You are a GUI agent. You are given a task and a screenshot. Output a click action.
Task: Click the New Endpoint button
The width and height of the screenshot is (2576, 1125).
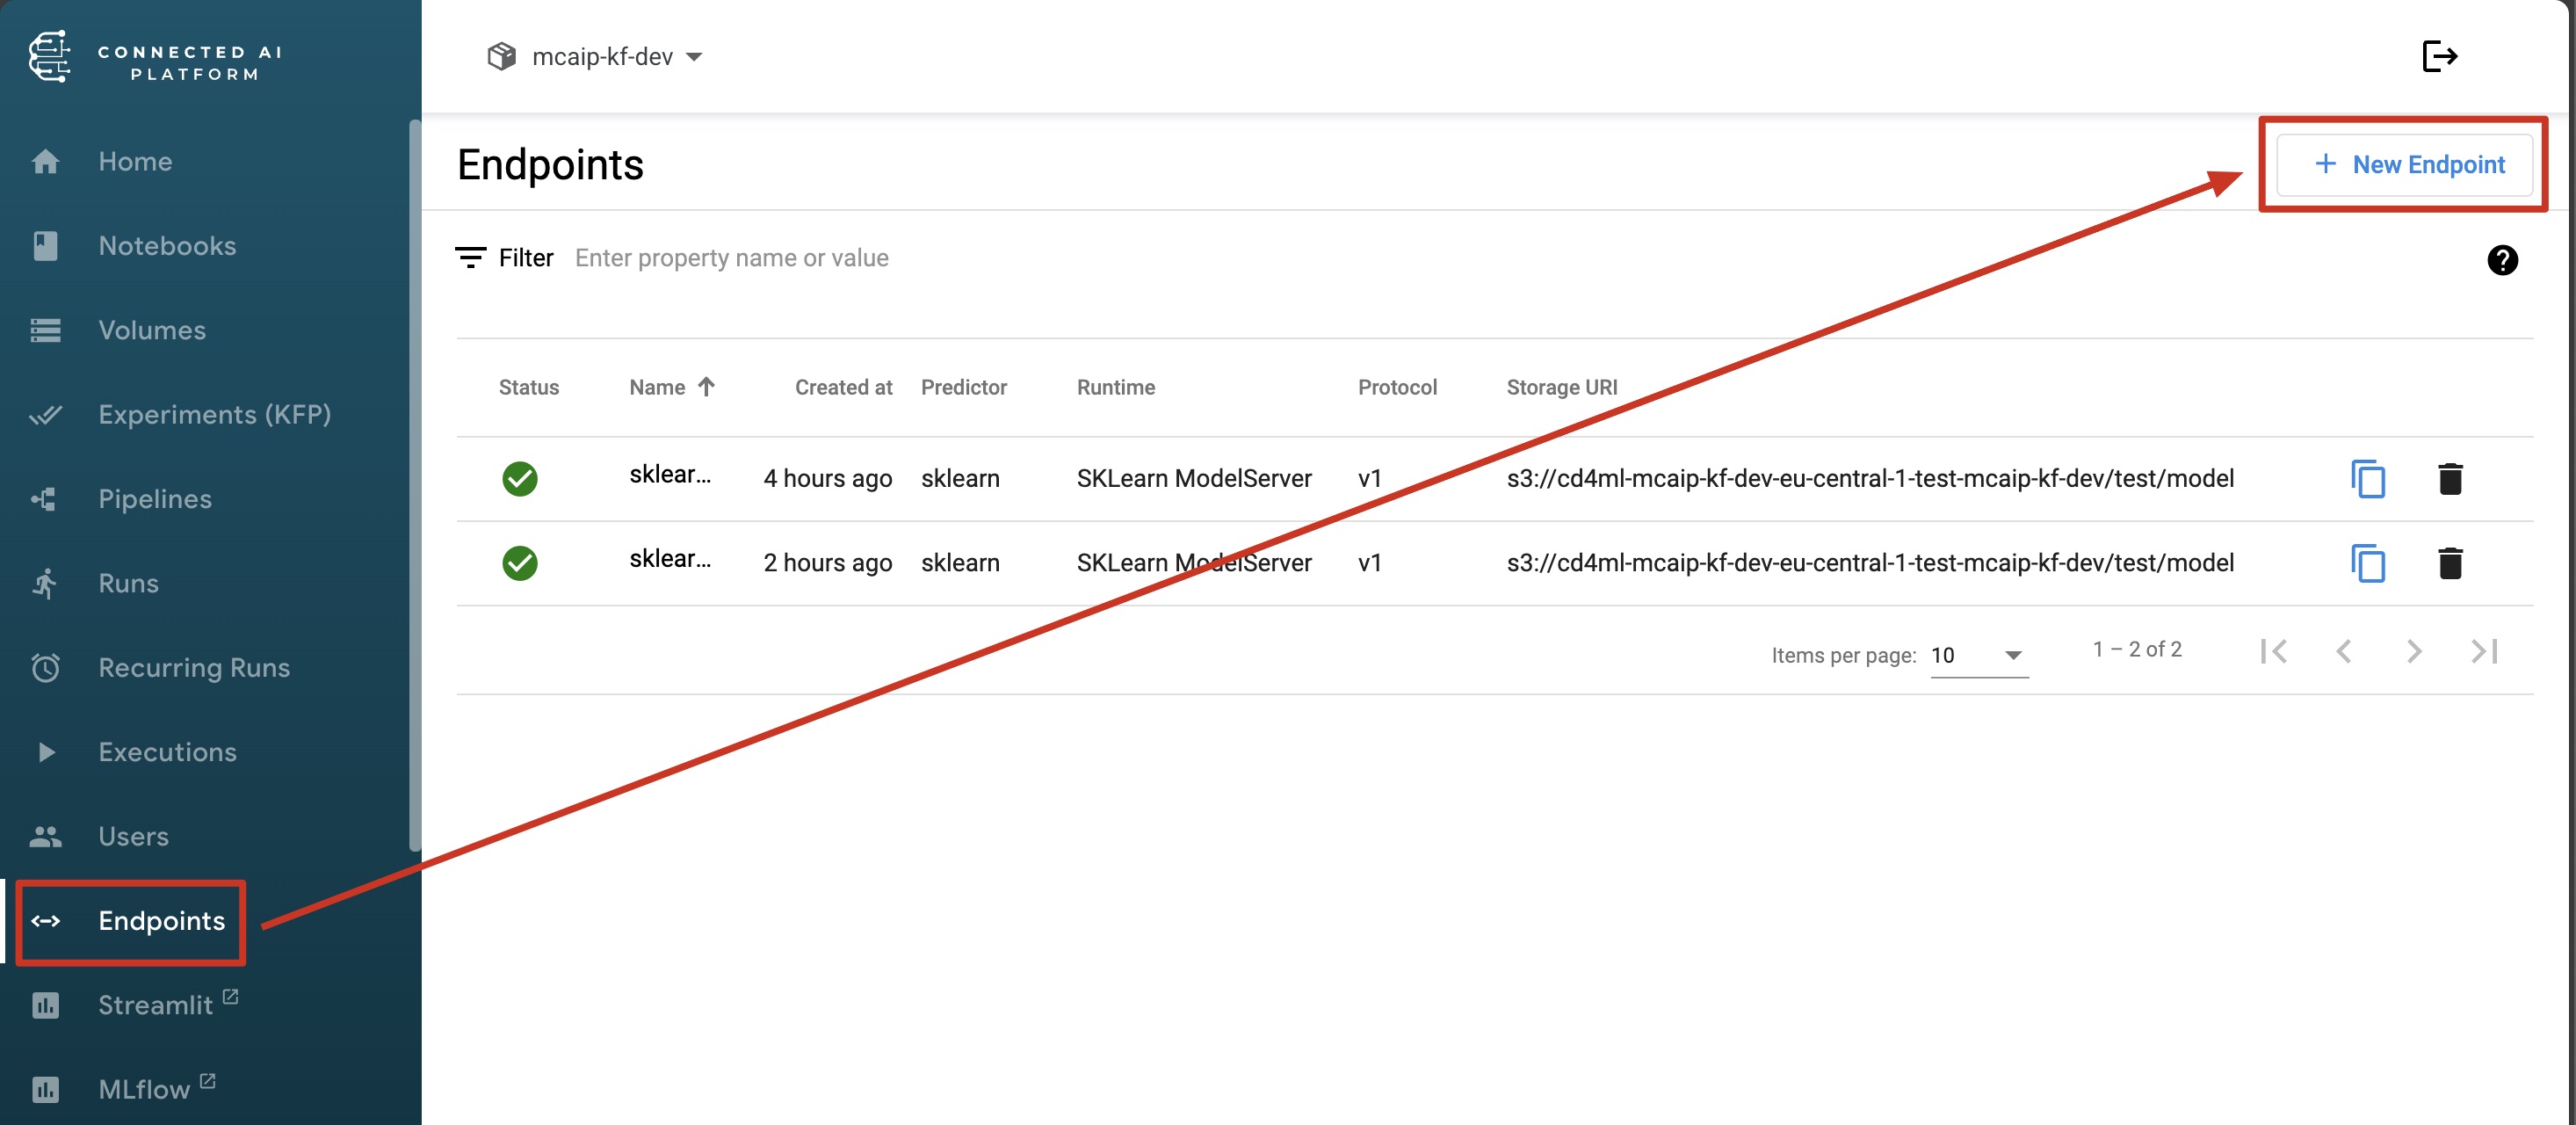[2406, 164]
